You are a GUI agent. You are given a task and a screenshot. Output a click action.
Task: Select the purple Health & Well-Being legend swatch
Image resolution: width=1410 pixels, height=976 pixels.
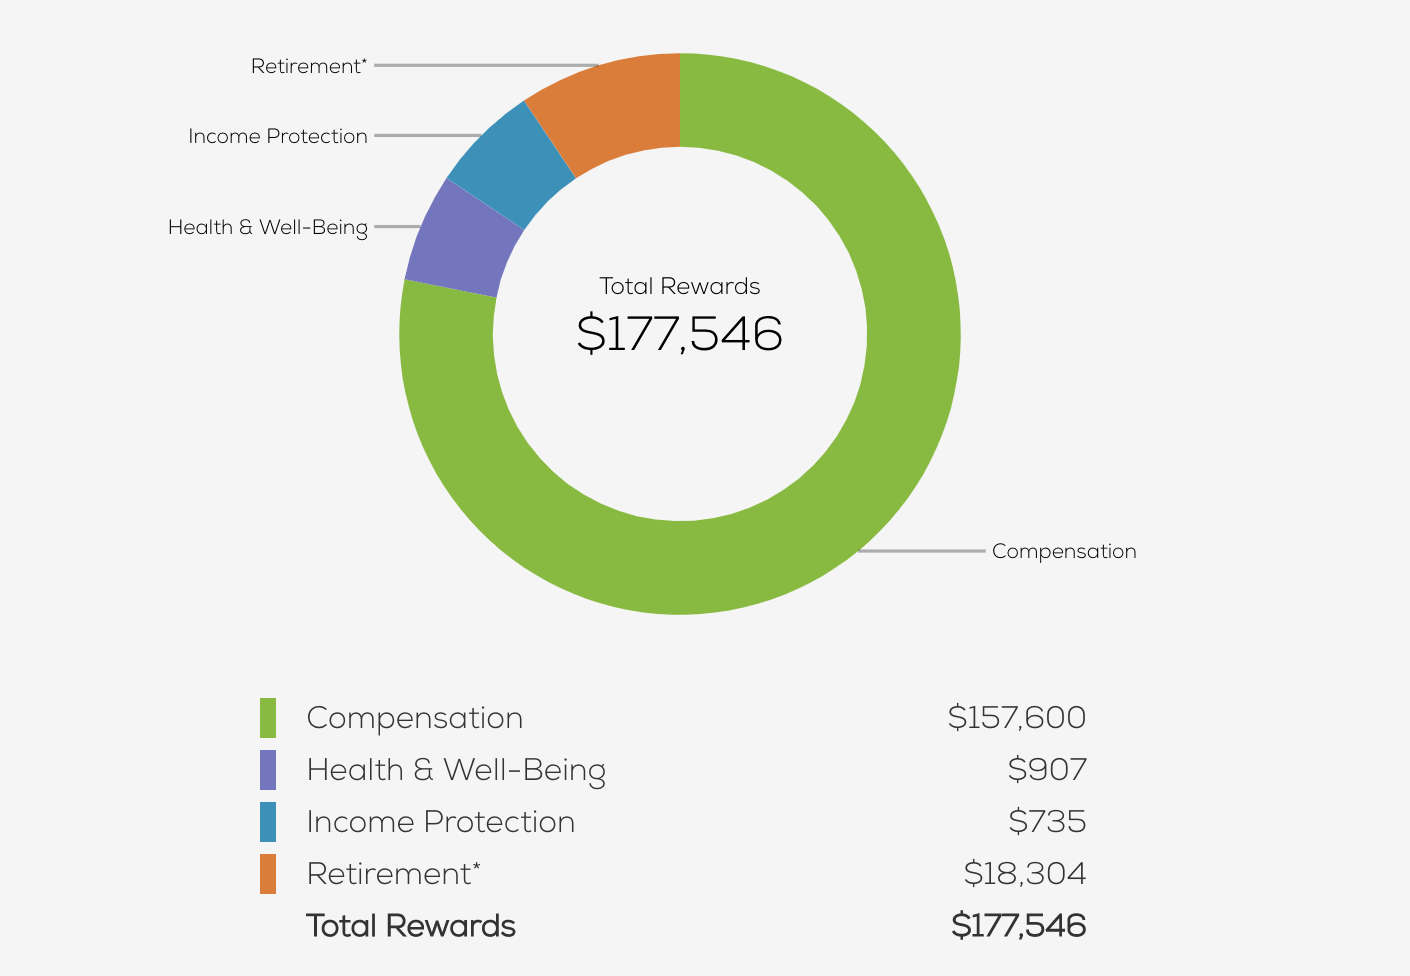(268, 770)
